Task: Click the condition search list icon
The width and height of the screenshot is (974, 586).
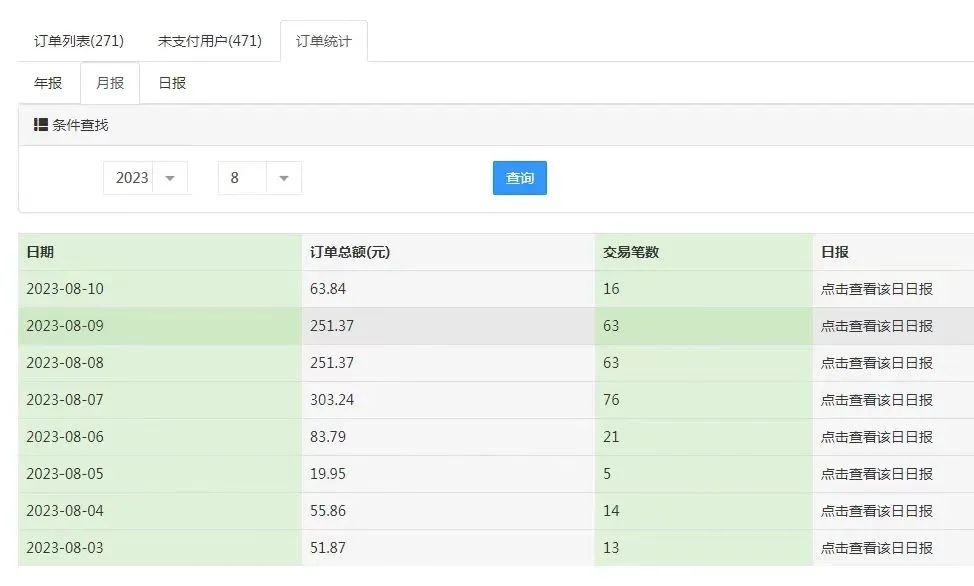Action: pyautogui.click(x=40, y=124)
